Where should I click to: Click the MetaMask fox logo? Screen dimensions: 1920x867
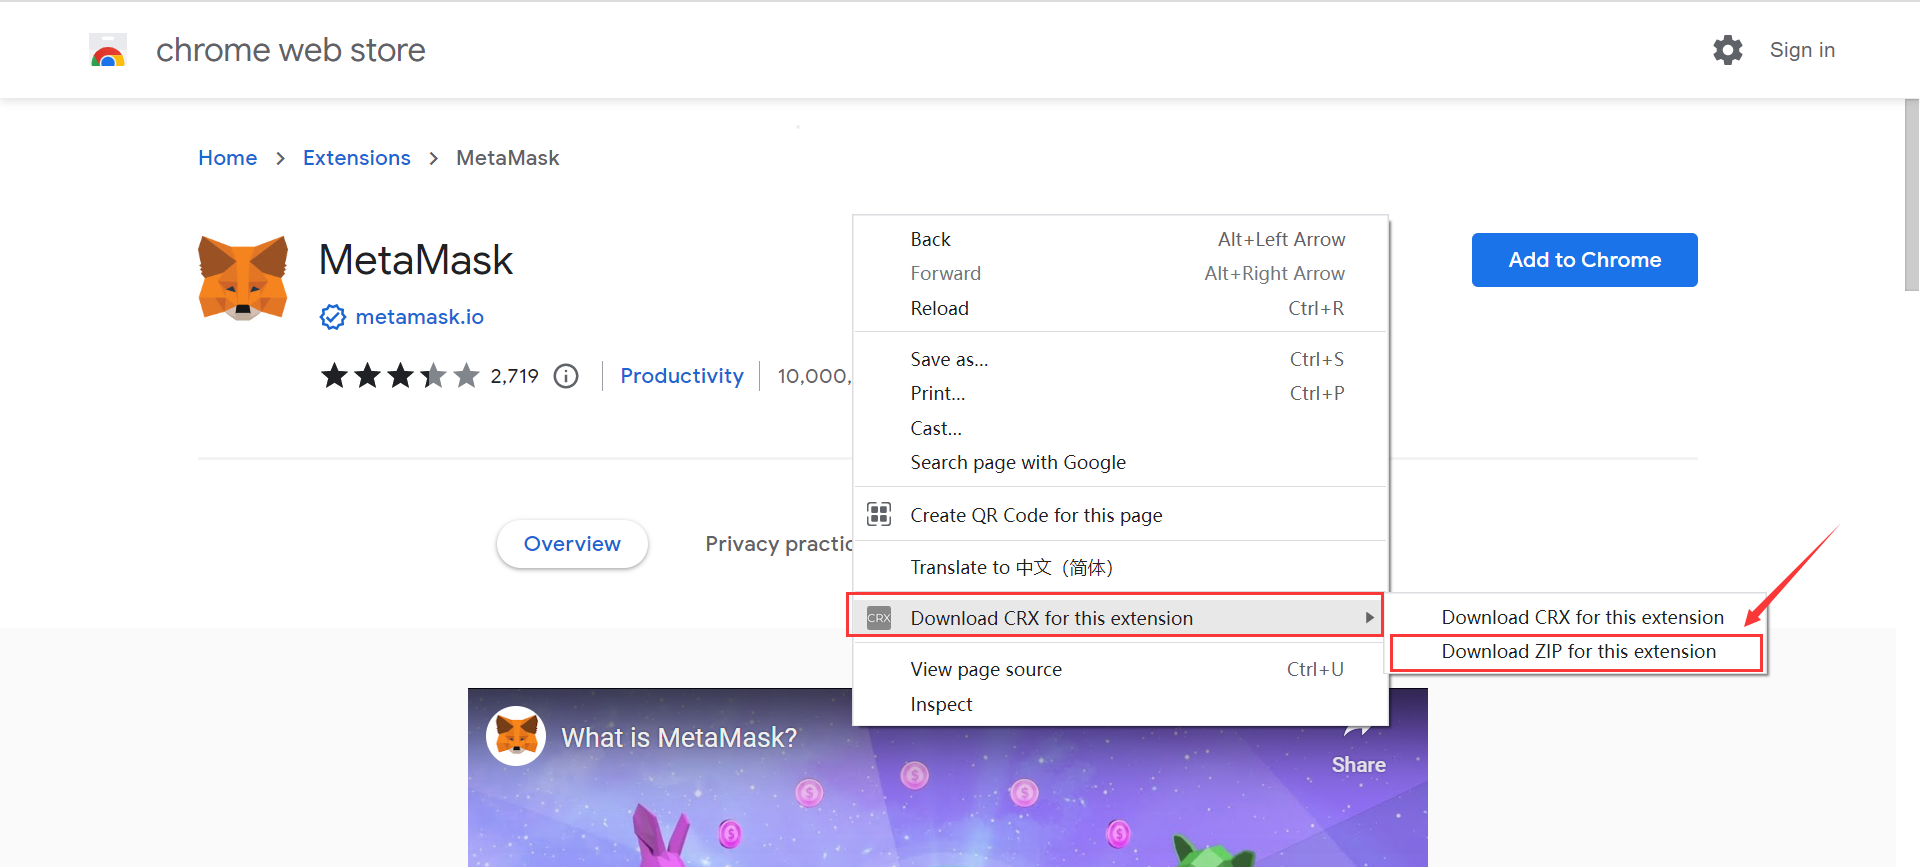243,278
